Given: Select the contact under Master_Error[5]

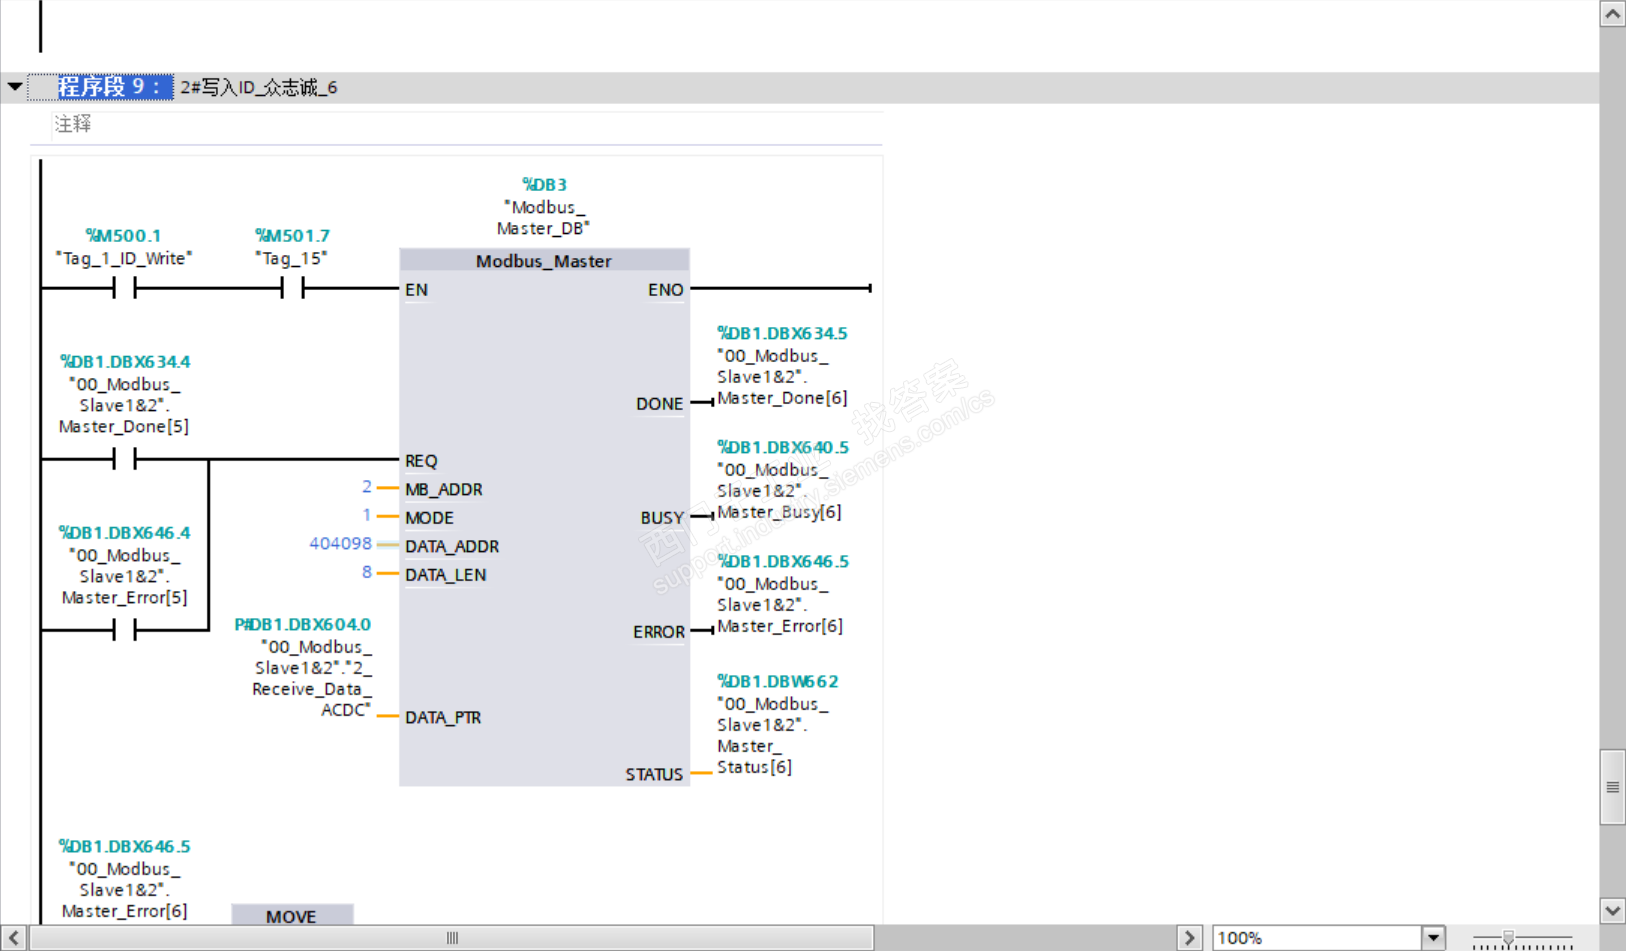Looking at the screenshot, I should [125, 631].
